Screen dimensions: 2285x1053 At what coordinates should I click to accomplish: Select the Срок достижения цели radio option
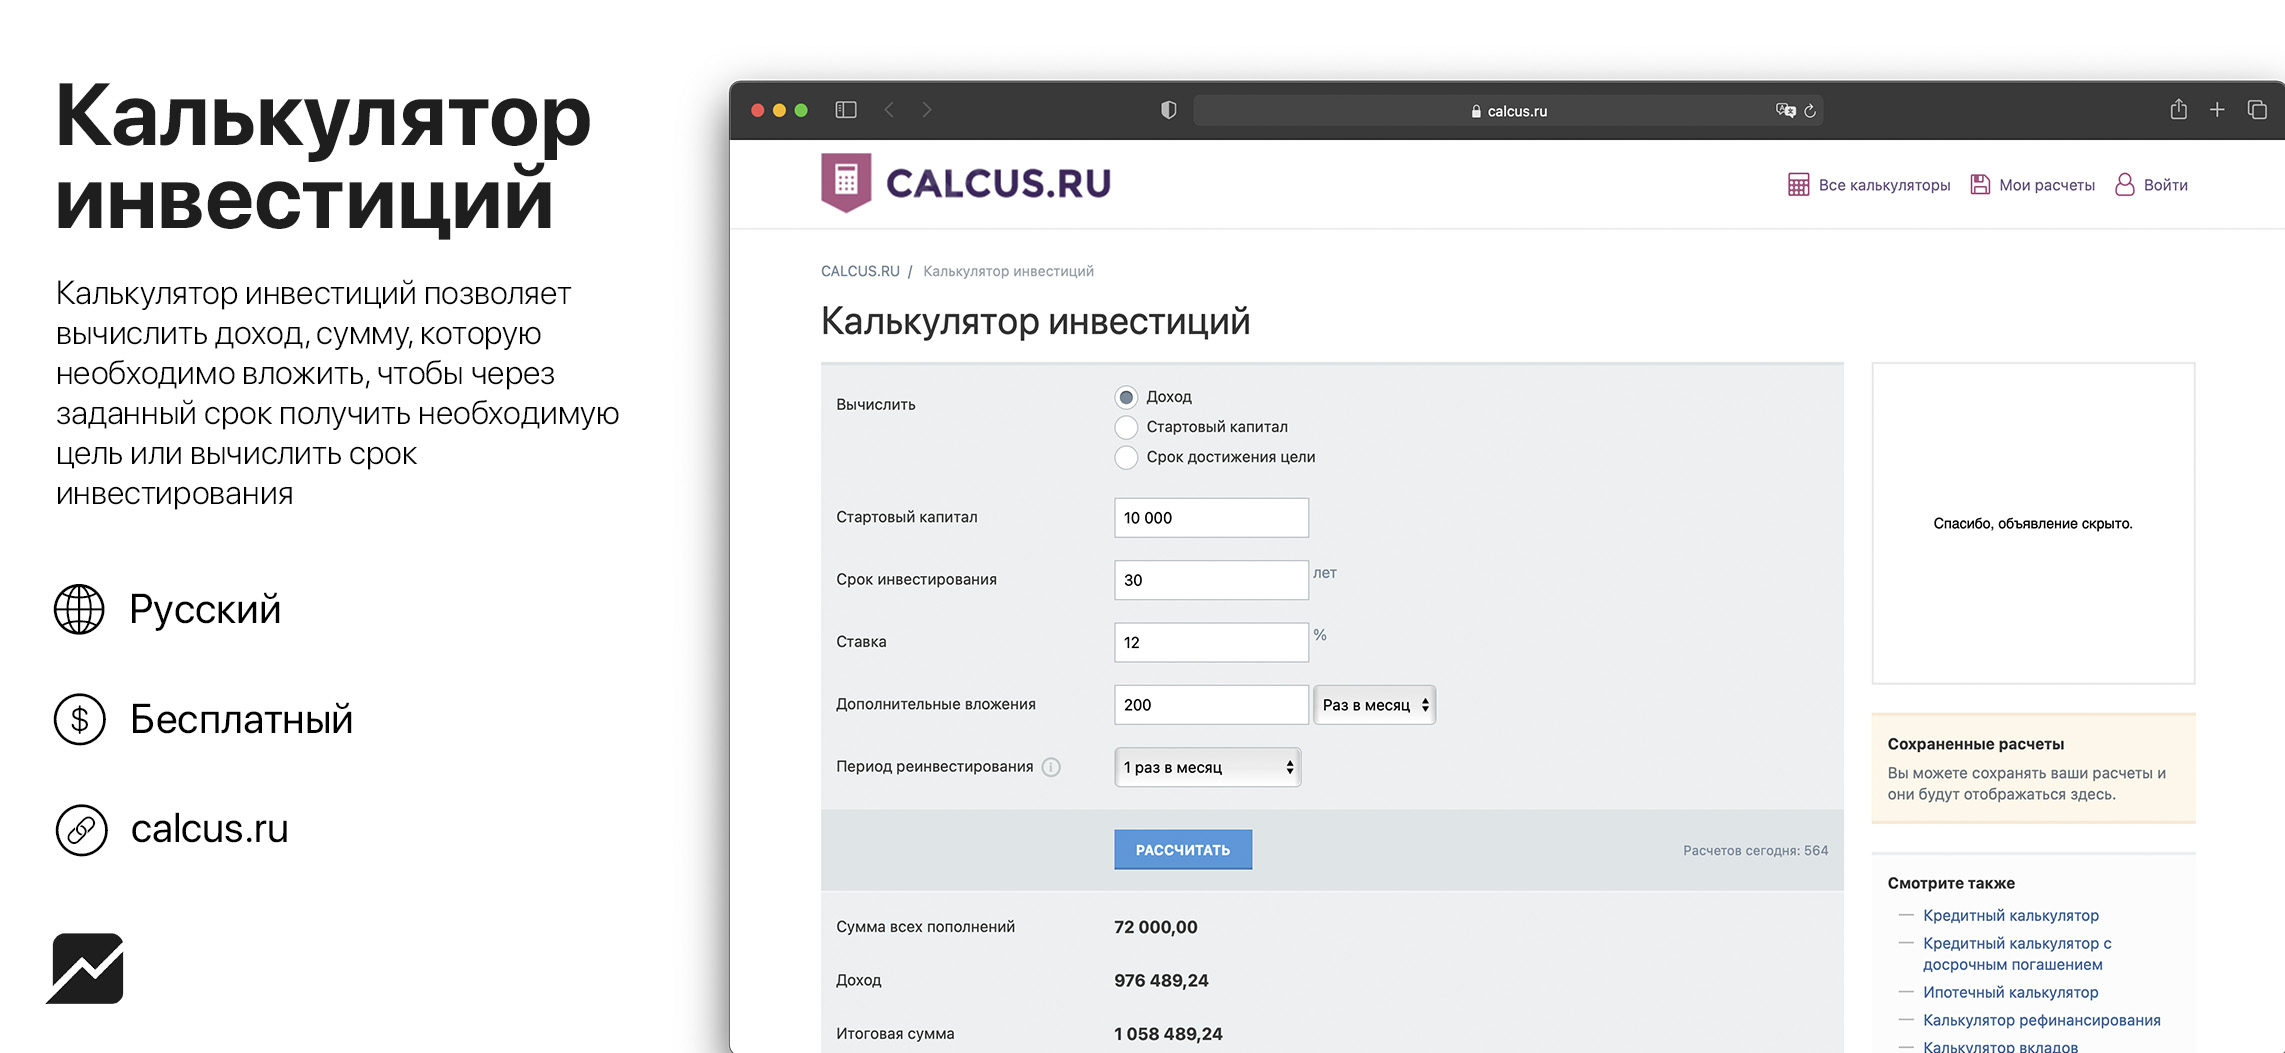[x=1126, y=457]
